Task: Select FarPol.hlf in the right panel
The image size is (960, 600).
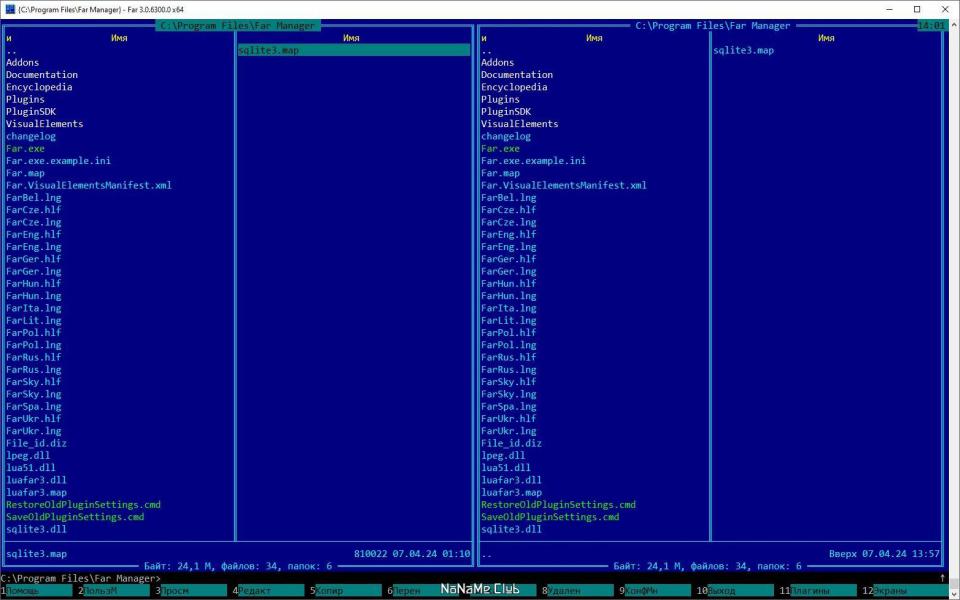Action: 509,332
